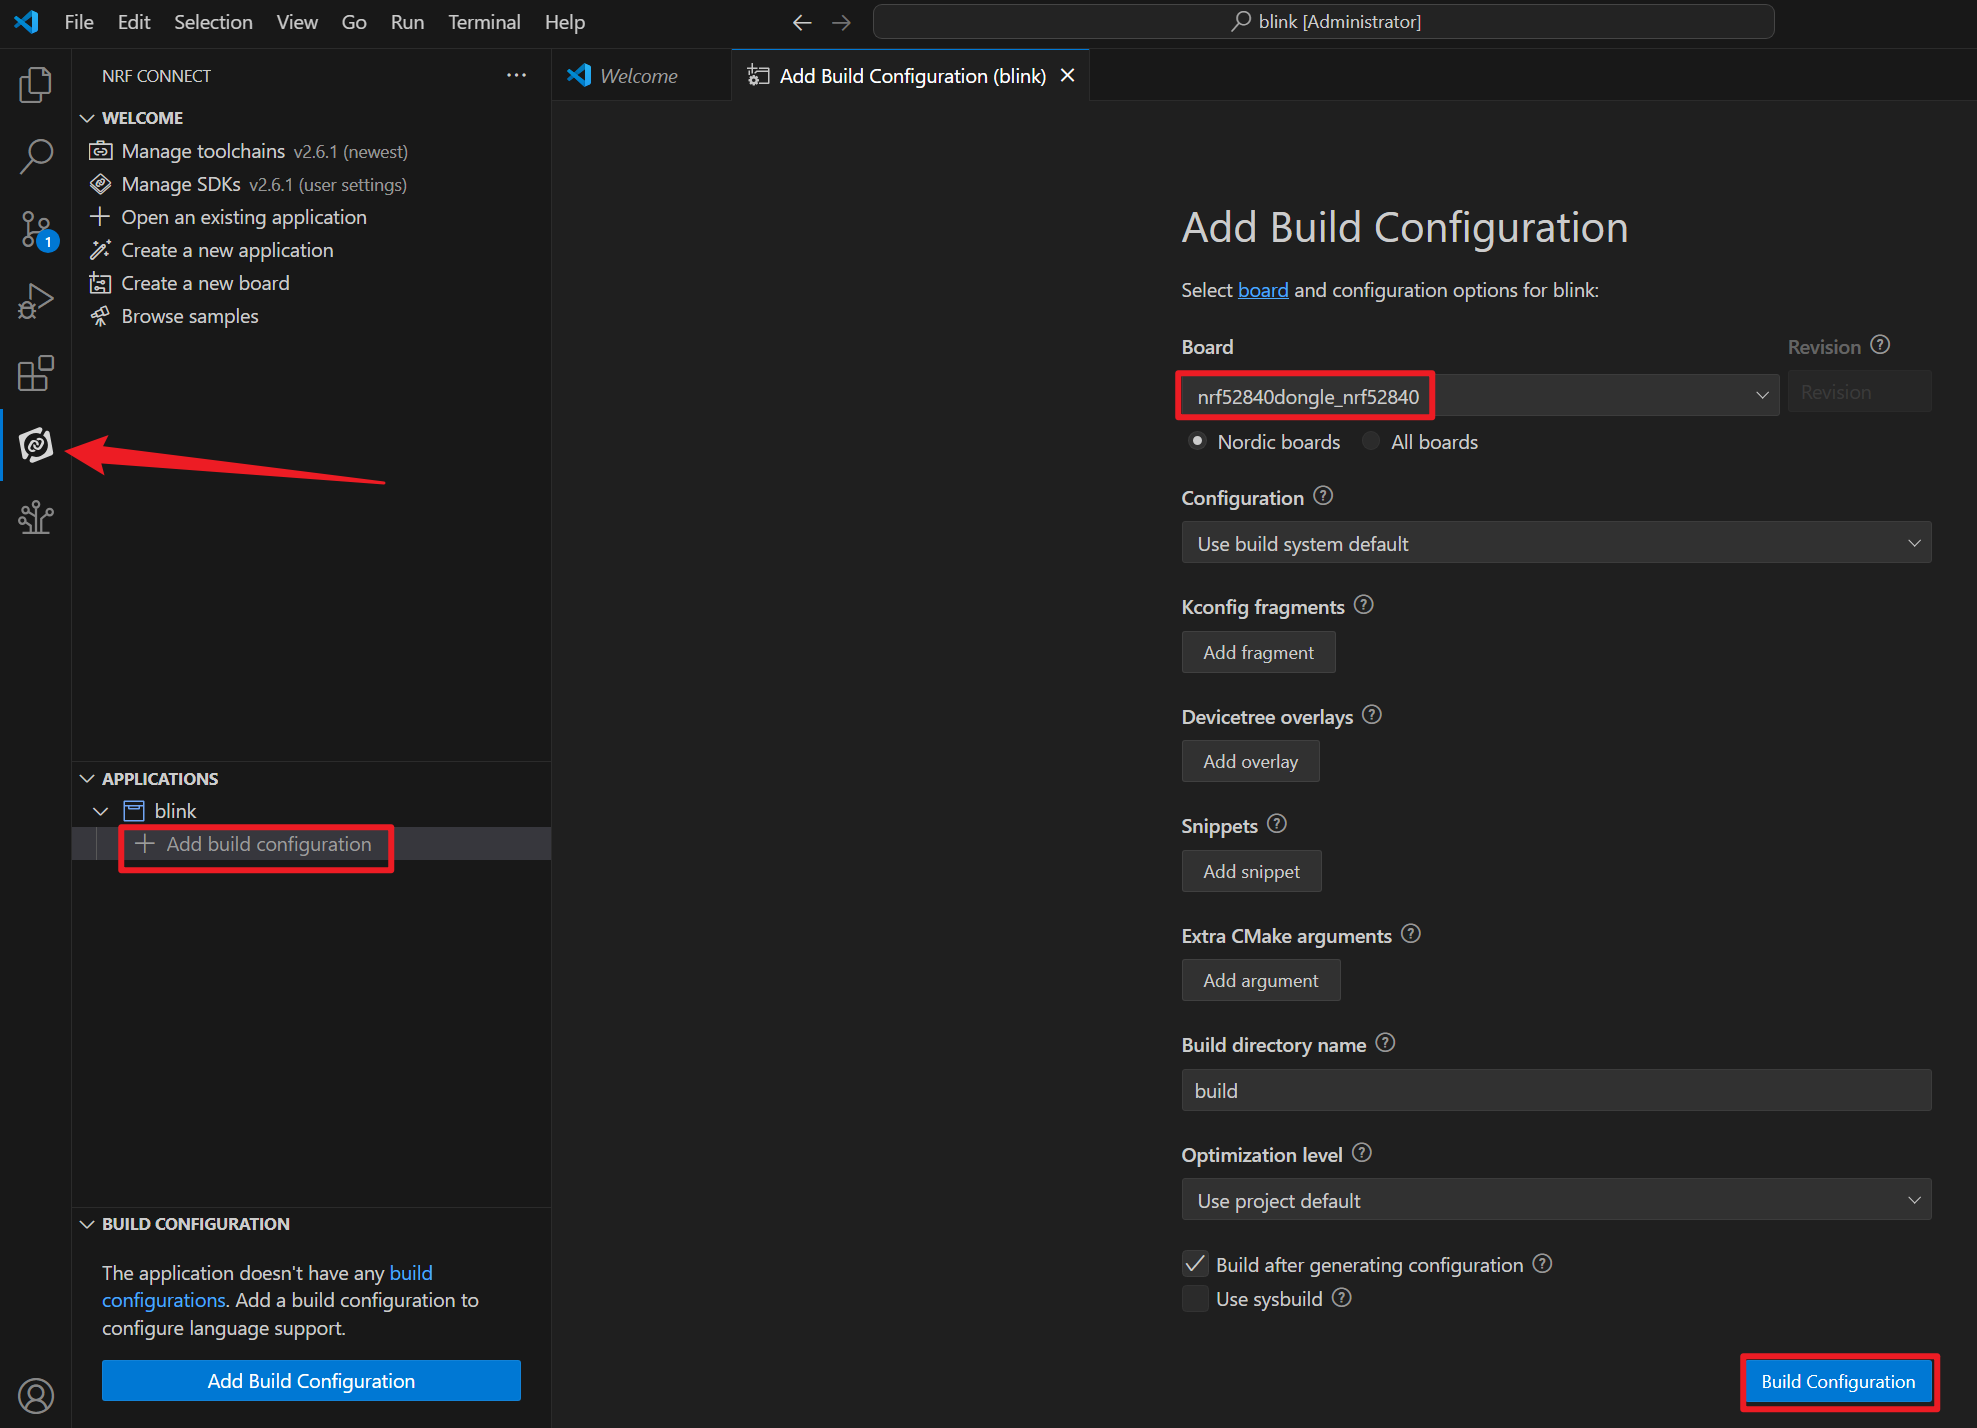Image resolution: width=1977 pixels, height=1428 pixels.
Task: Open the Terminal menu
Action: (480, 21)
